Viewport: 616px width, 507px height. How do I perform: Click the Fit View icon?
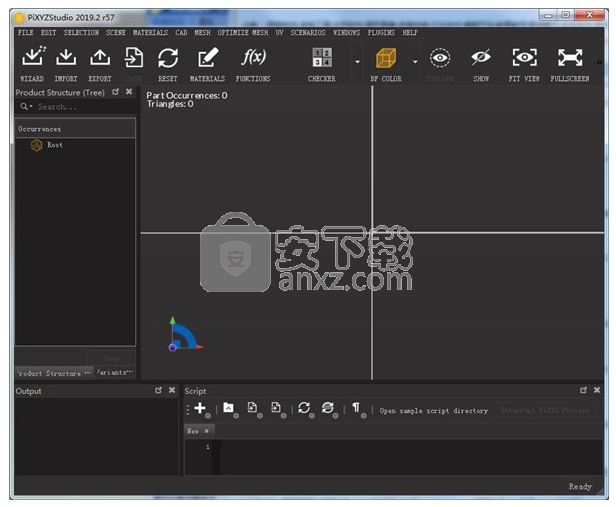tap(524, 57)
